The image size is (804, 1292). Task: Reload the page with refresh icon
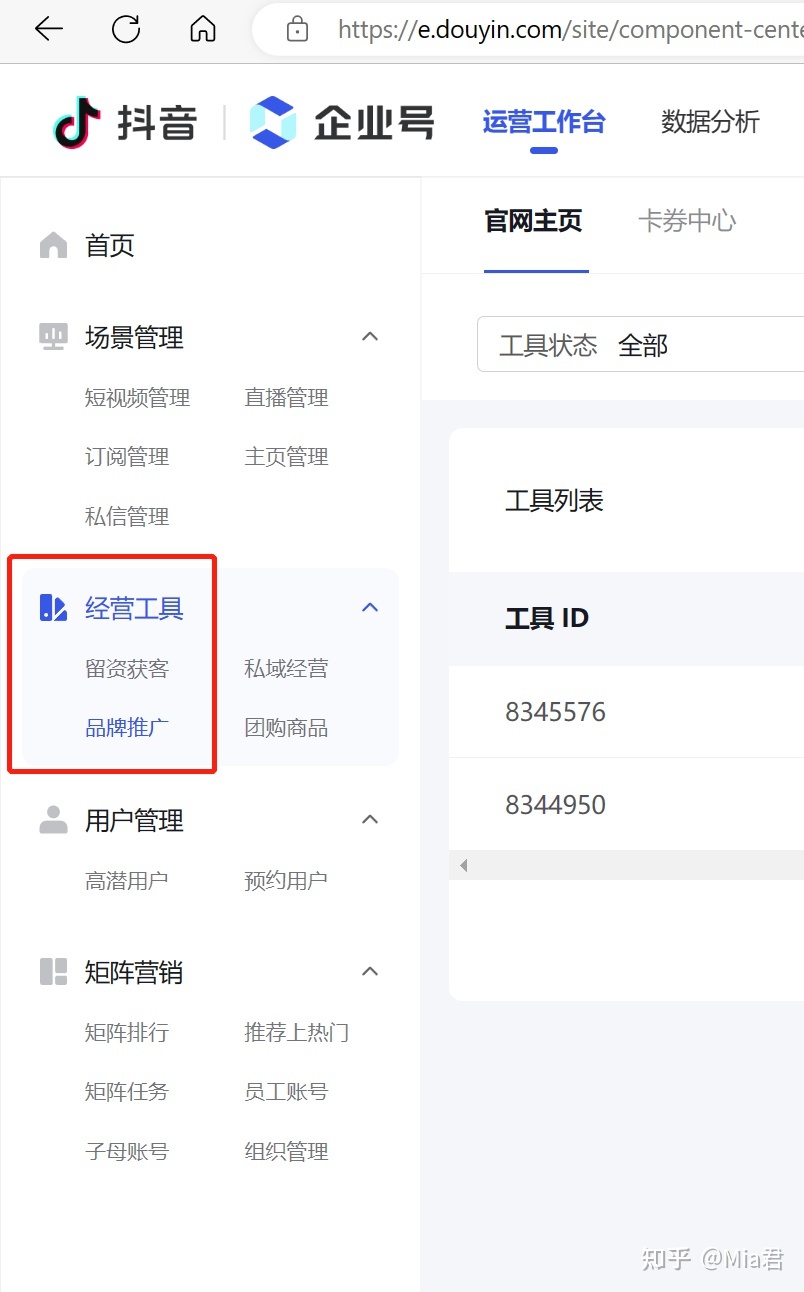point(126,30)
